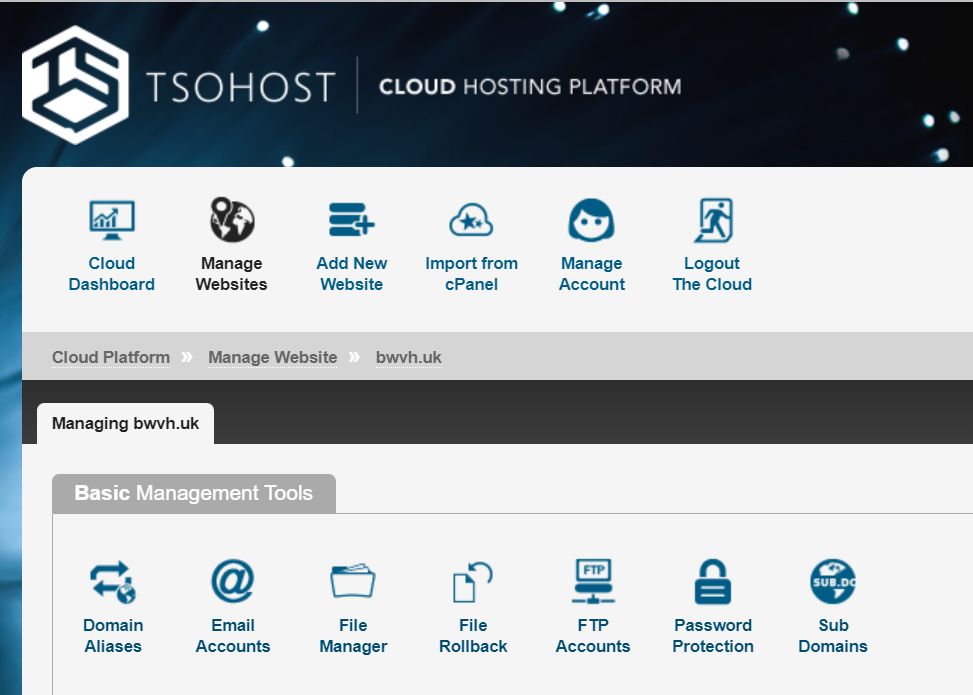Click the Manage Websites globe icon

pyautogui.click(x=232, y=220)
